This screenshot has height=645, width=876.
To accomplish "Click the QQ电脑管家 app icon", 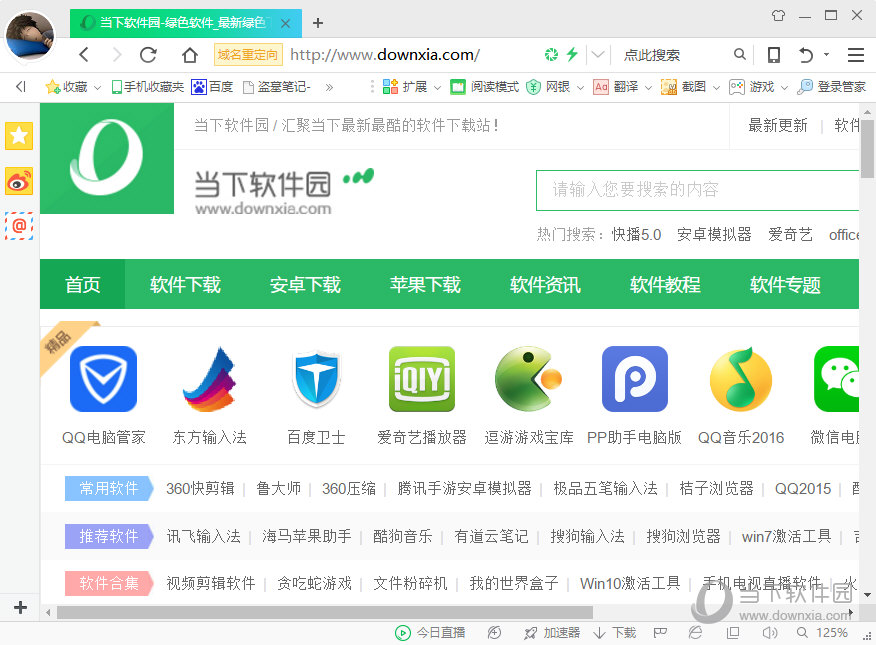I will click(x=103, y=379).
